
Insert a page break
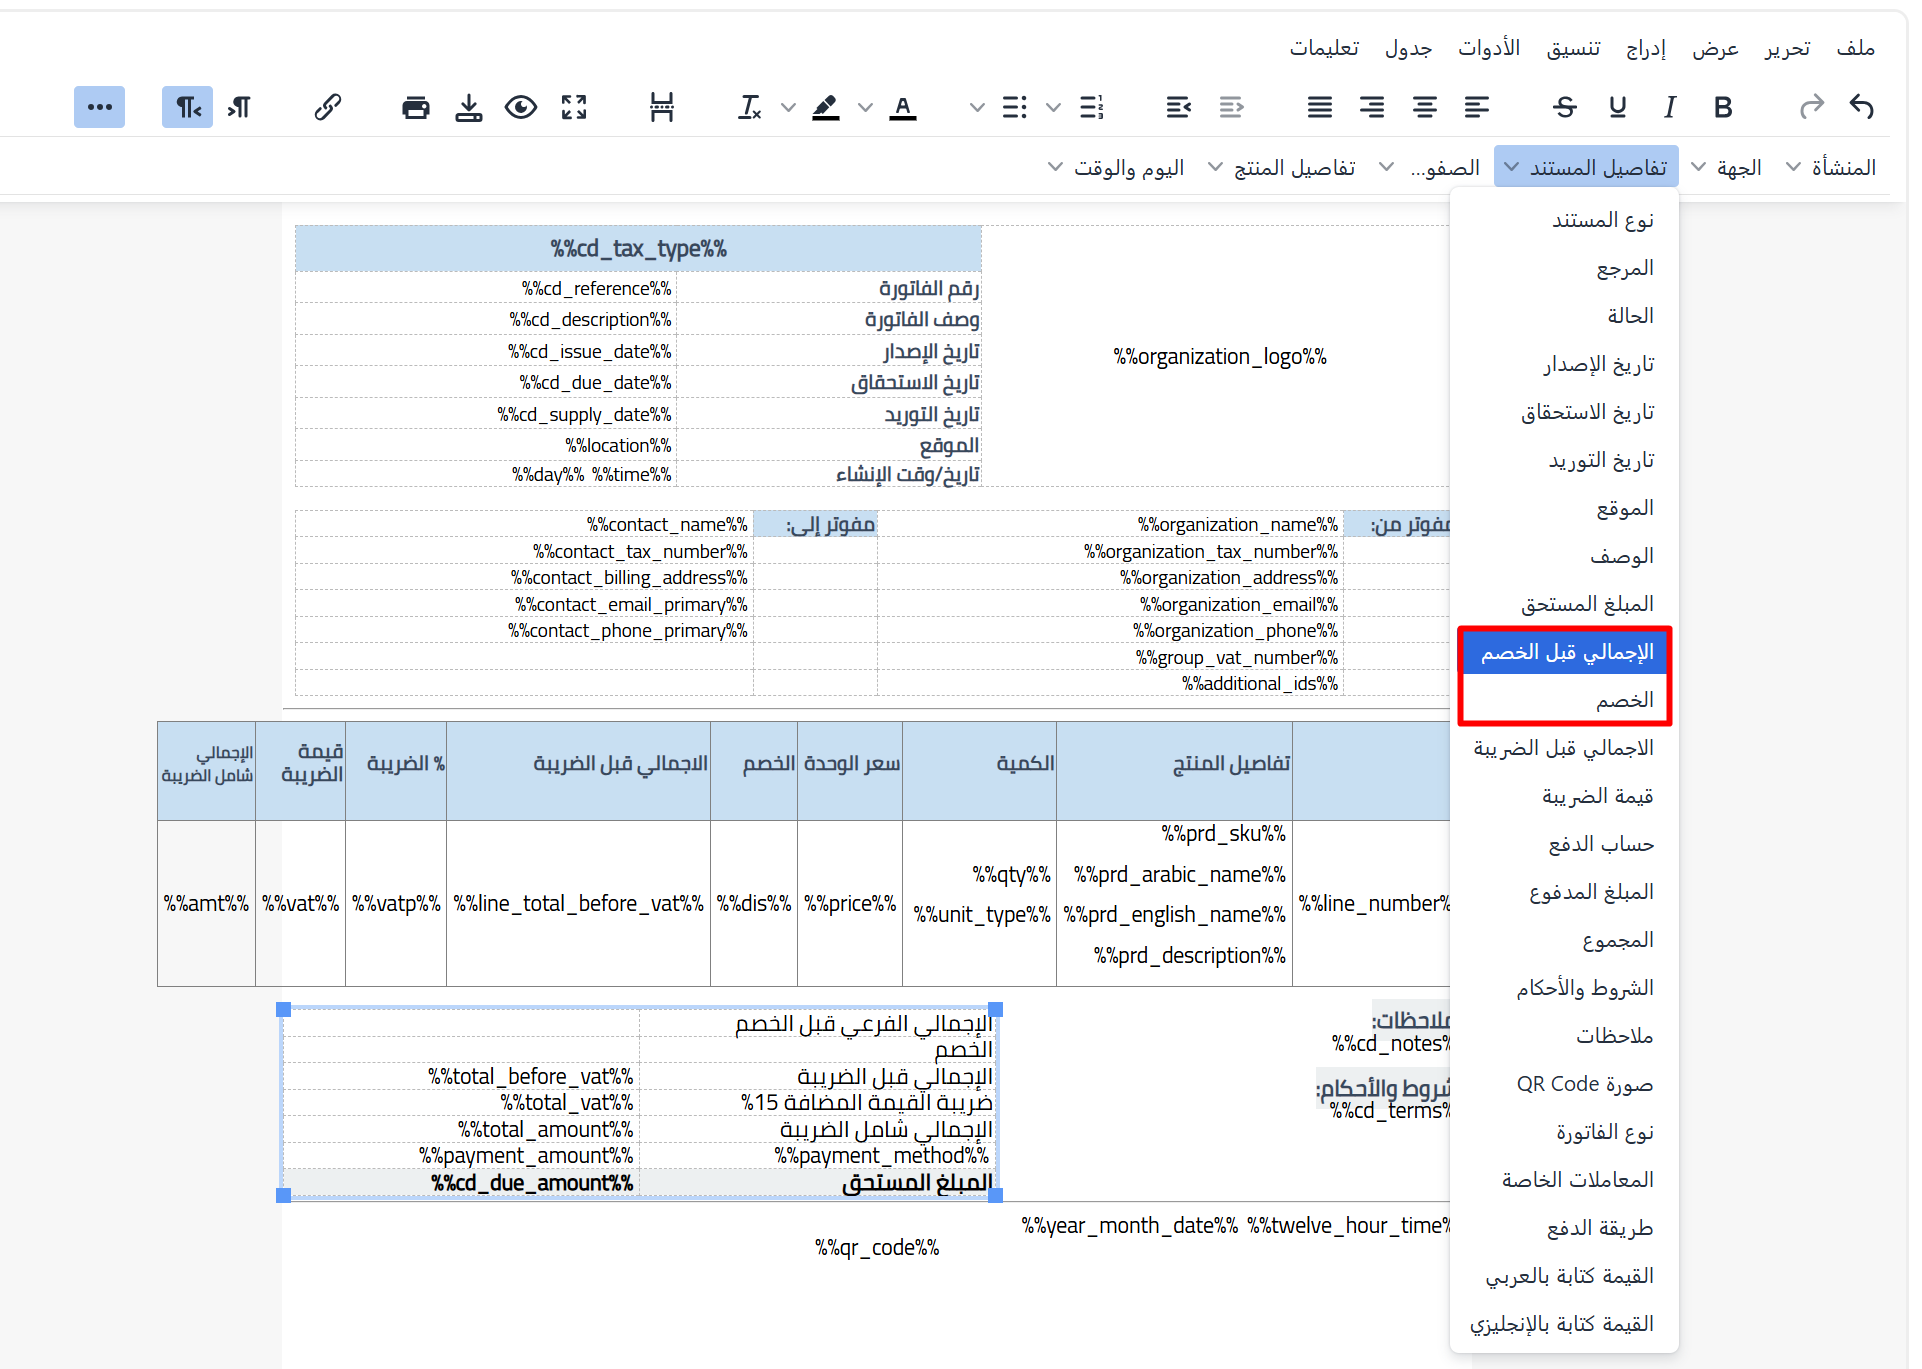(x=661, y=107)
